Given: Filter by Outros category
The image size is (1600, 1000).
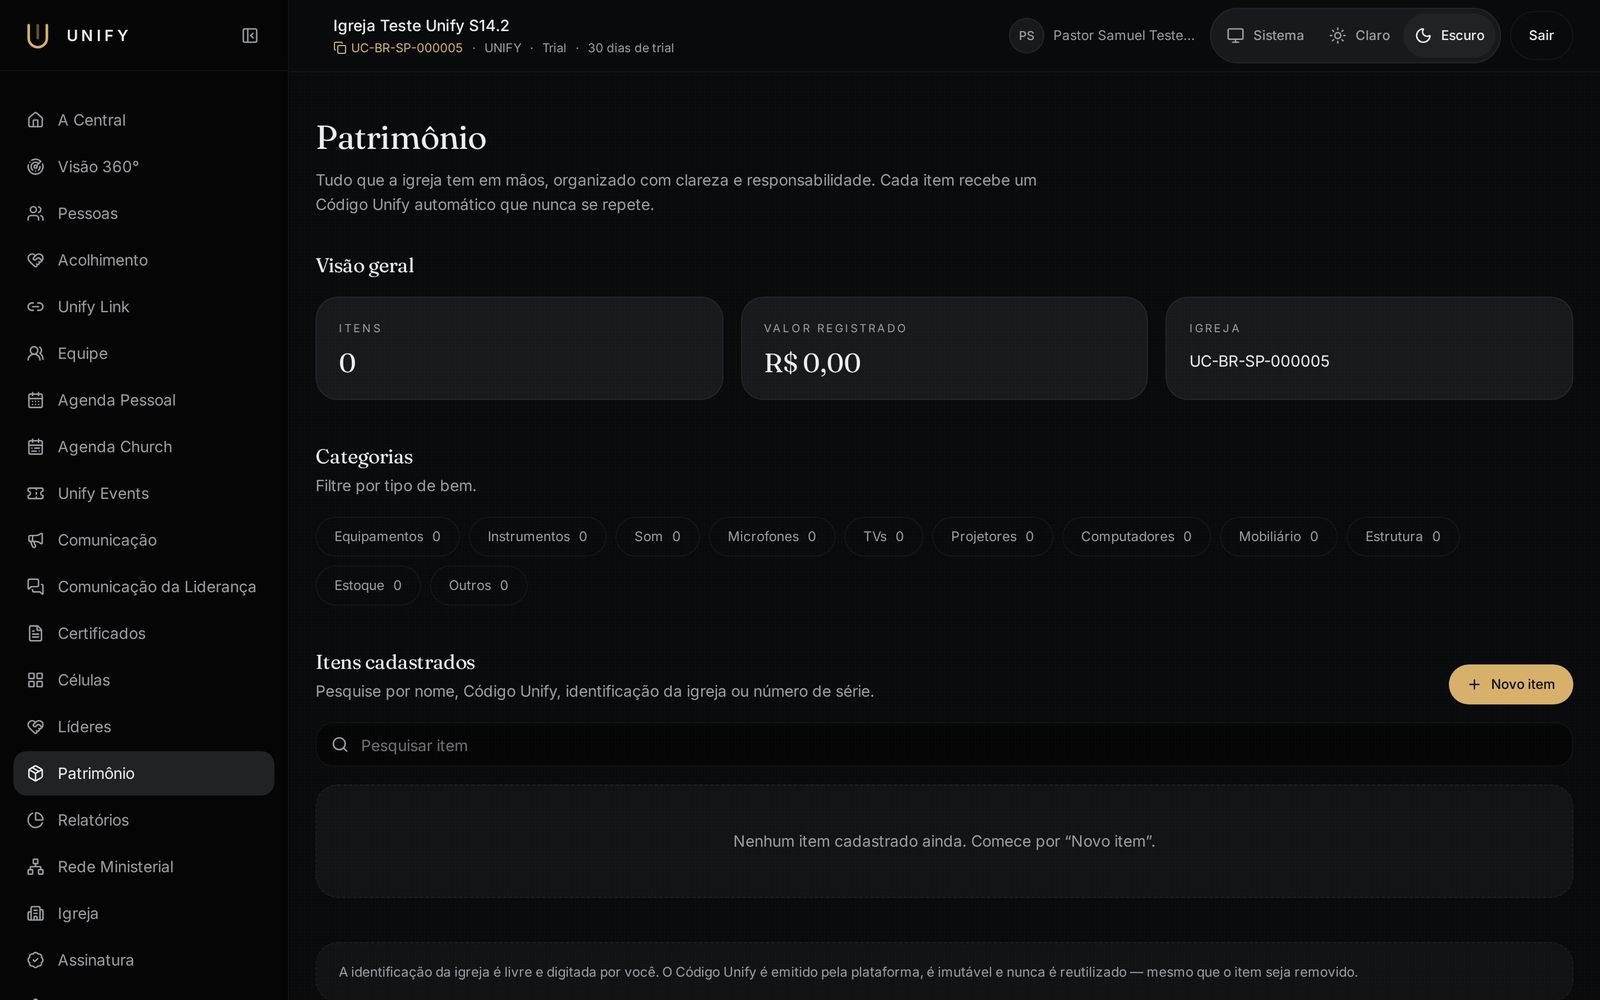Looking at the screenshot, I should 478,586.
